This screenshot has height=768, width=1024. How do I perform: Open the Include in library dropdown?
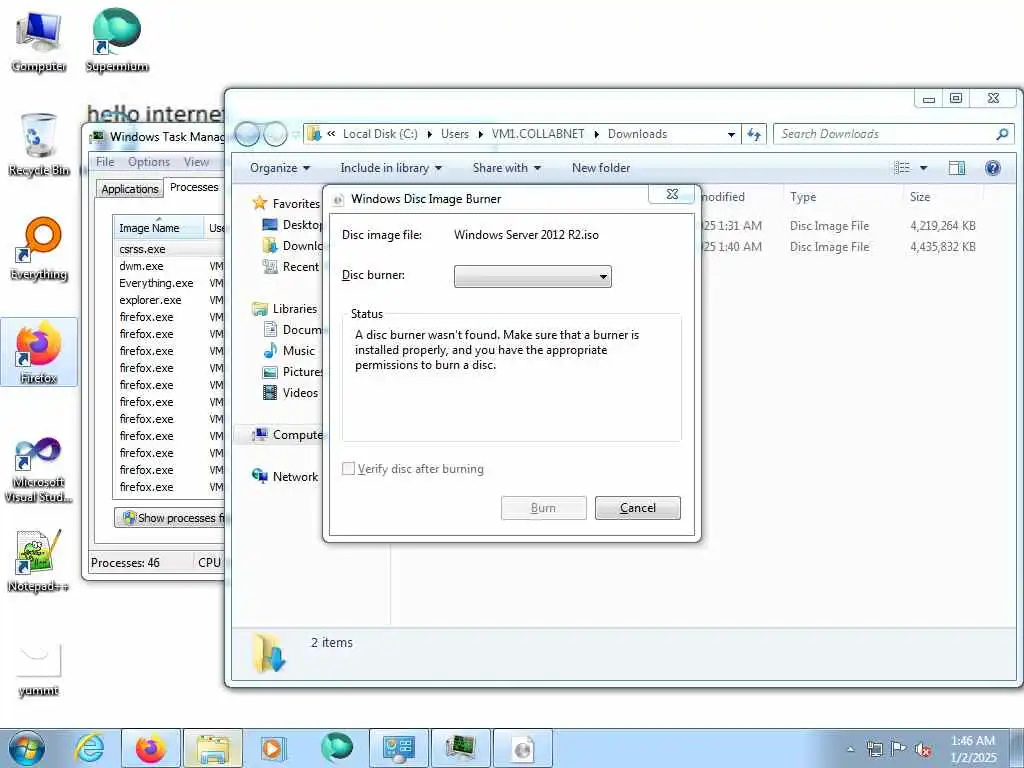click(x=391, y=168)
